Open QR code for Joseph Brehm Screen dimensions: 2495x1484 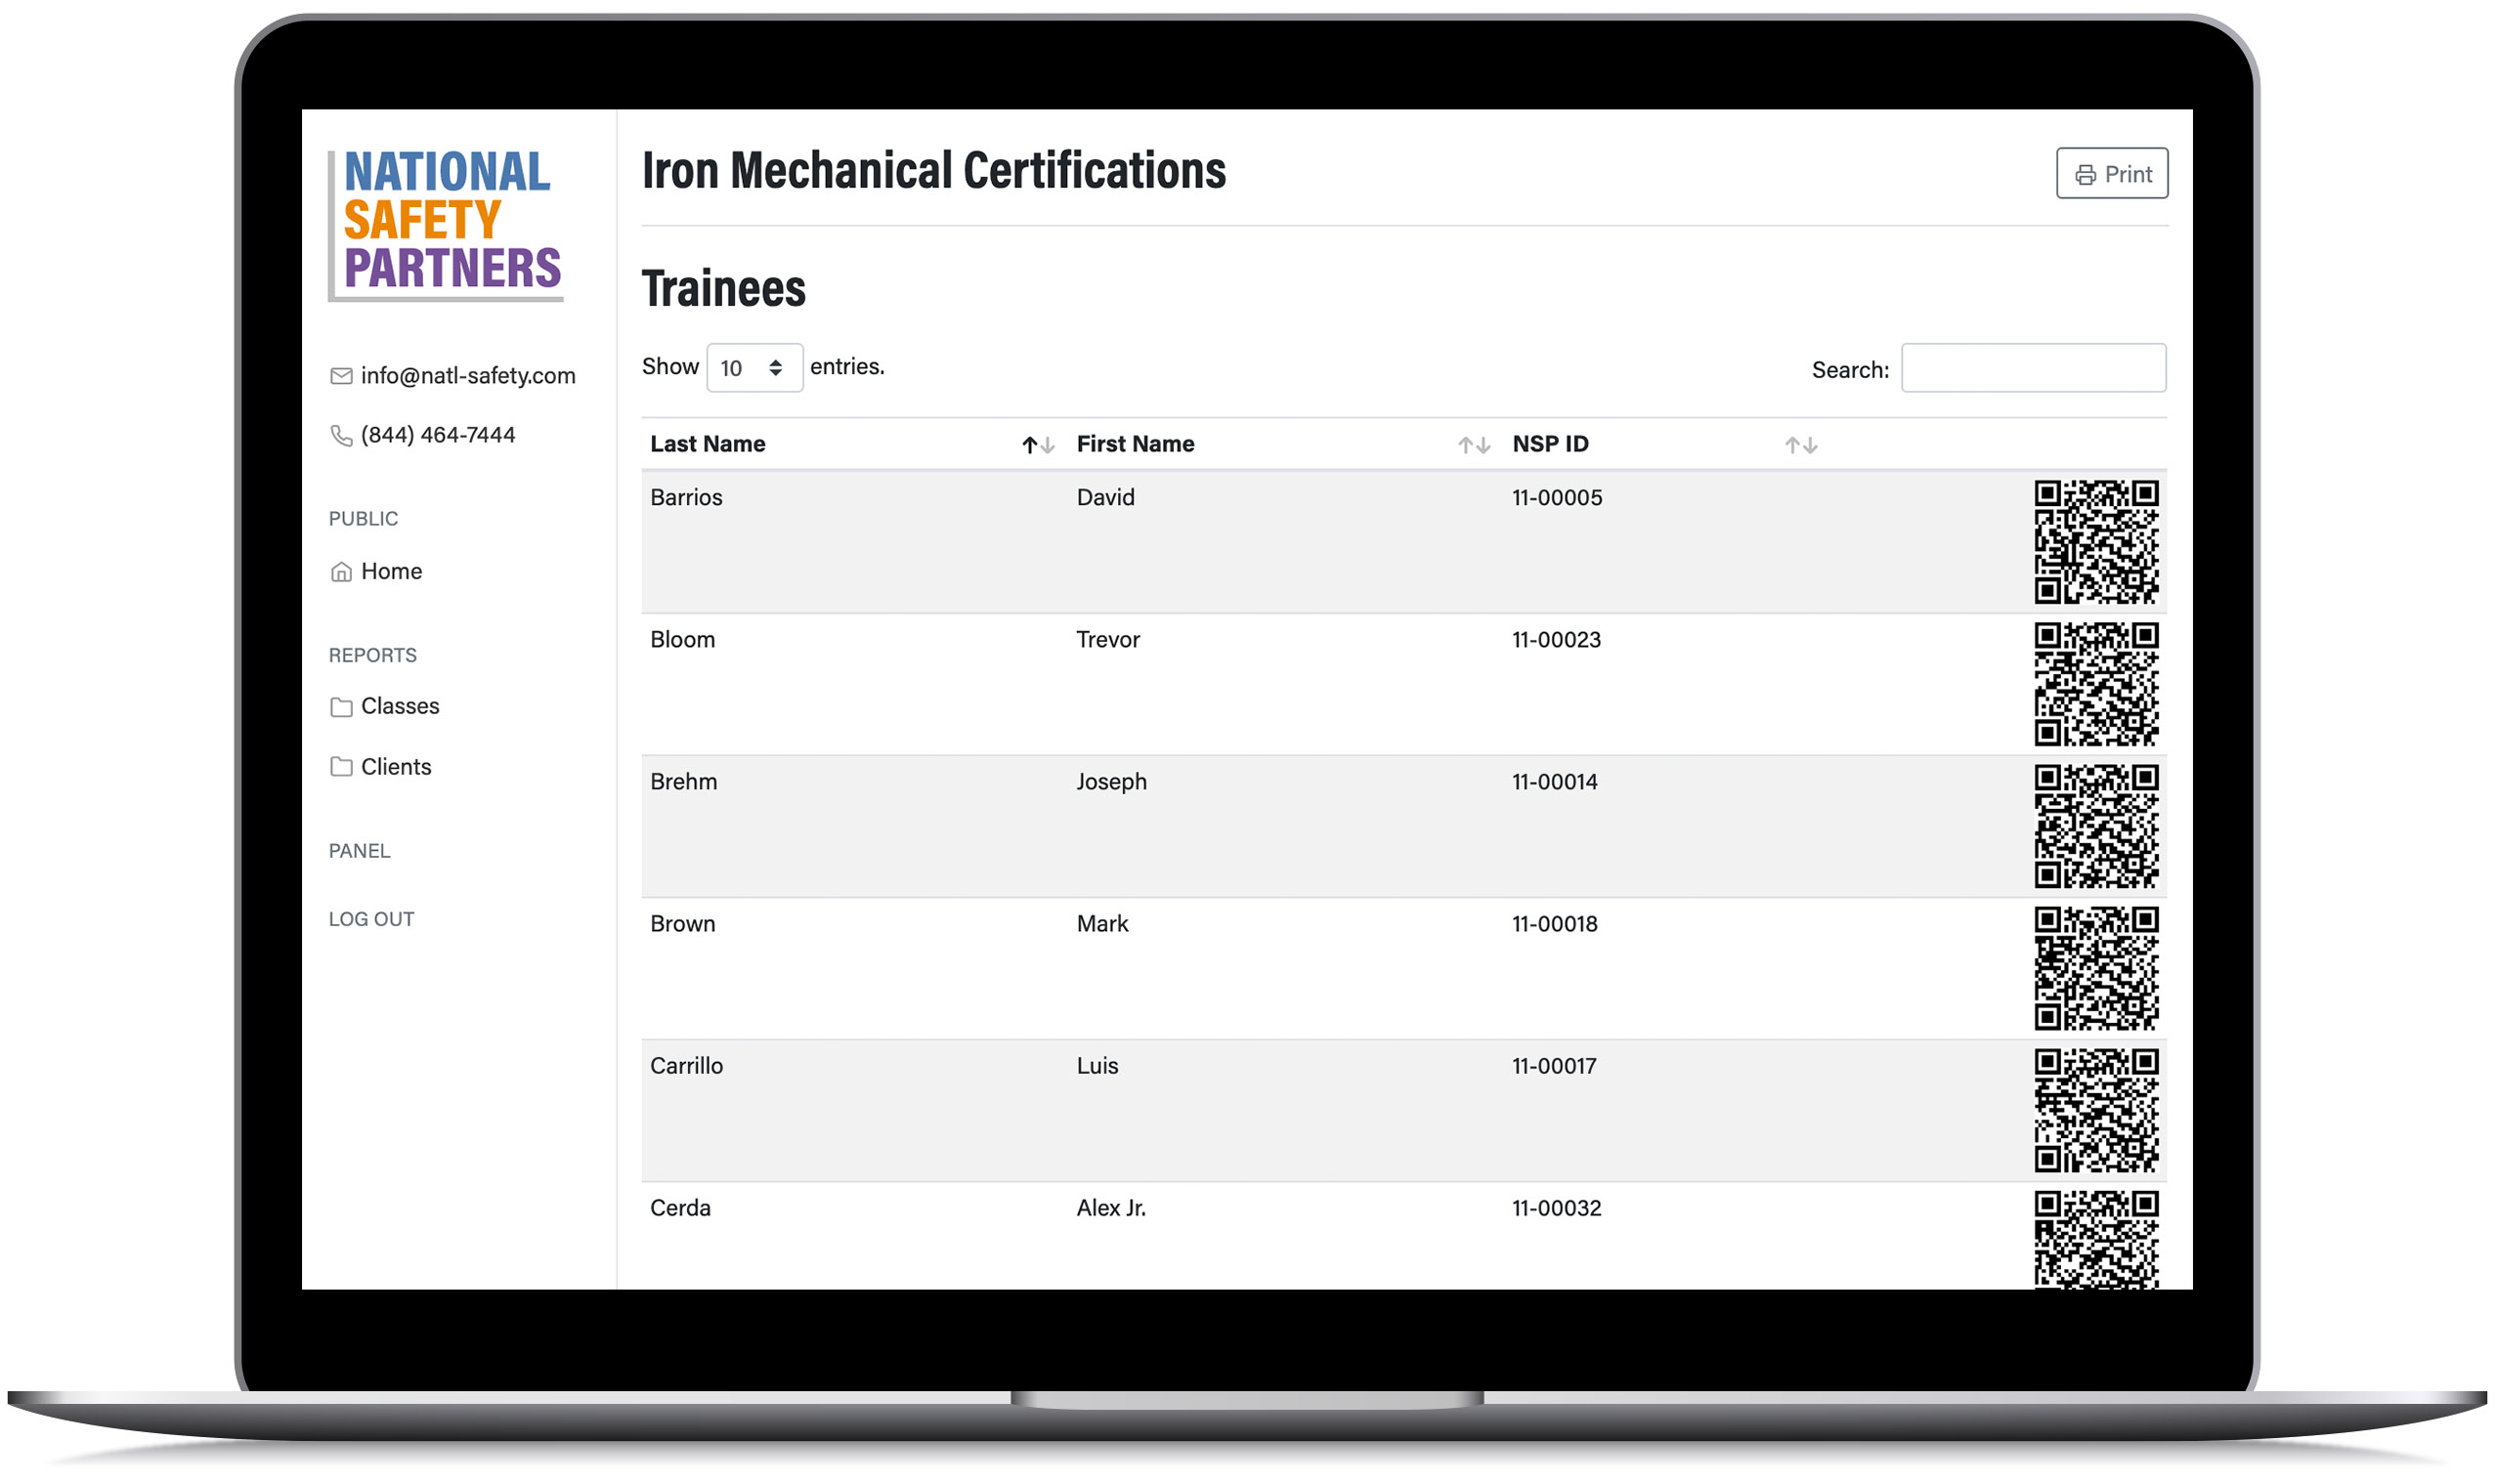2096,826
